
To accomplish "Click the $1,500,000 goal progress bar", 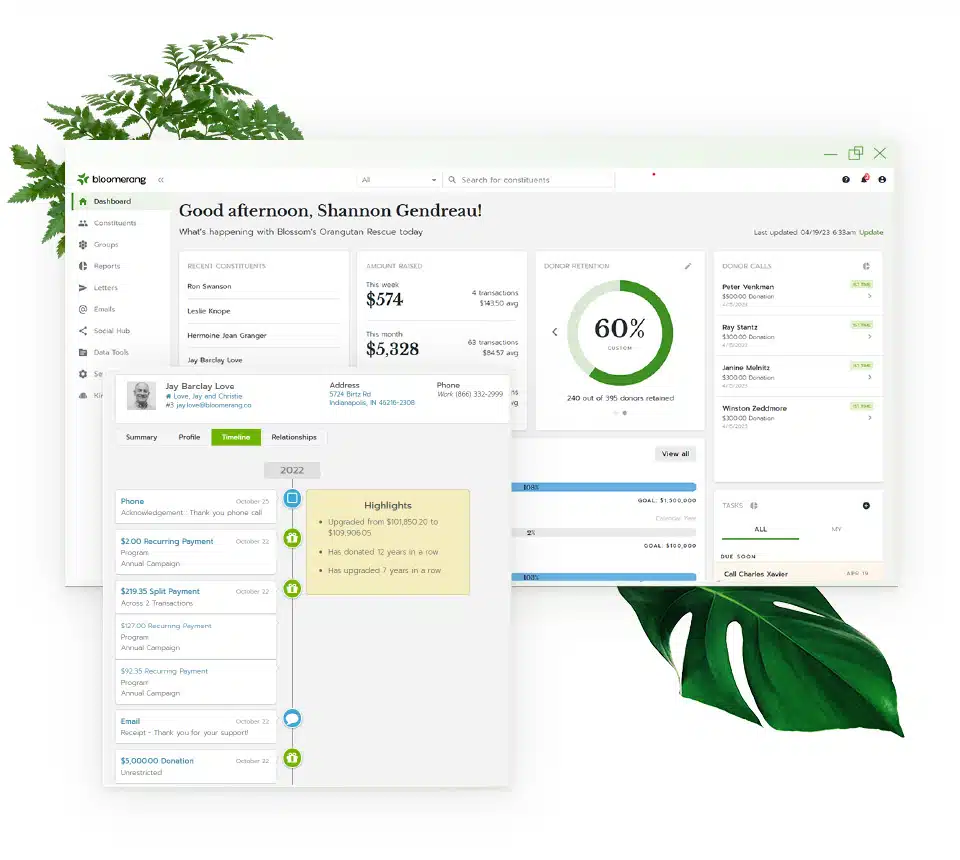I will [x=604, y=487].
